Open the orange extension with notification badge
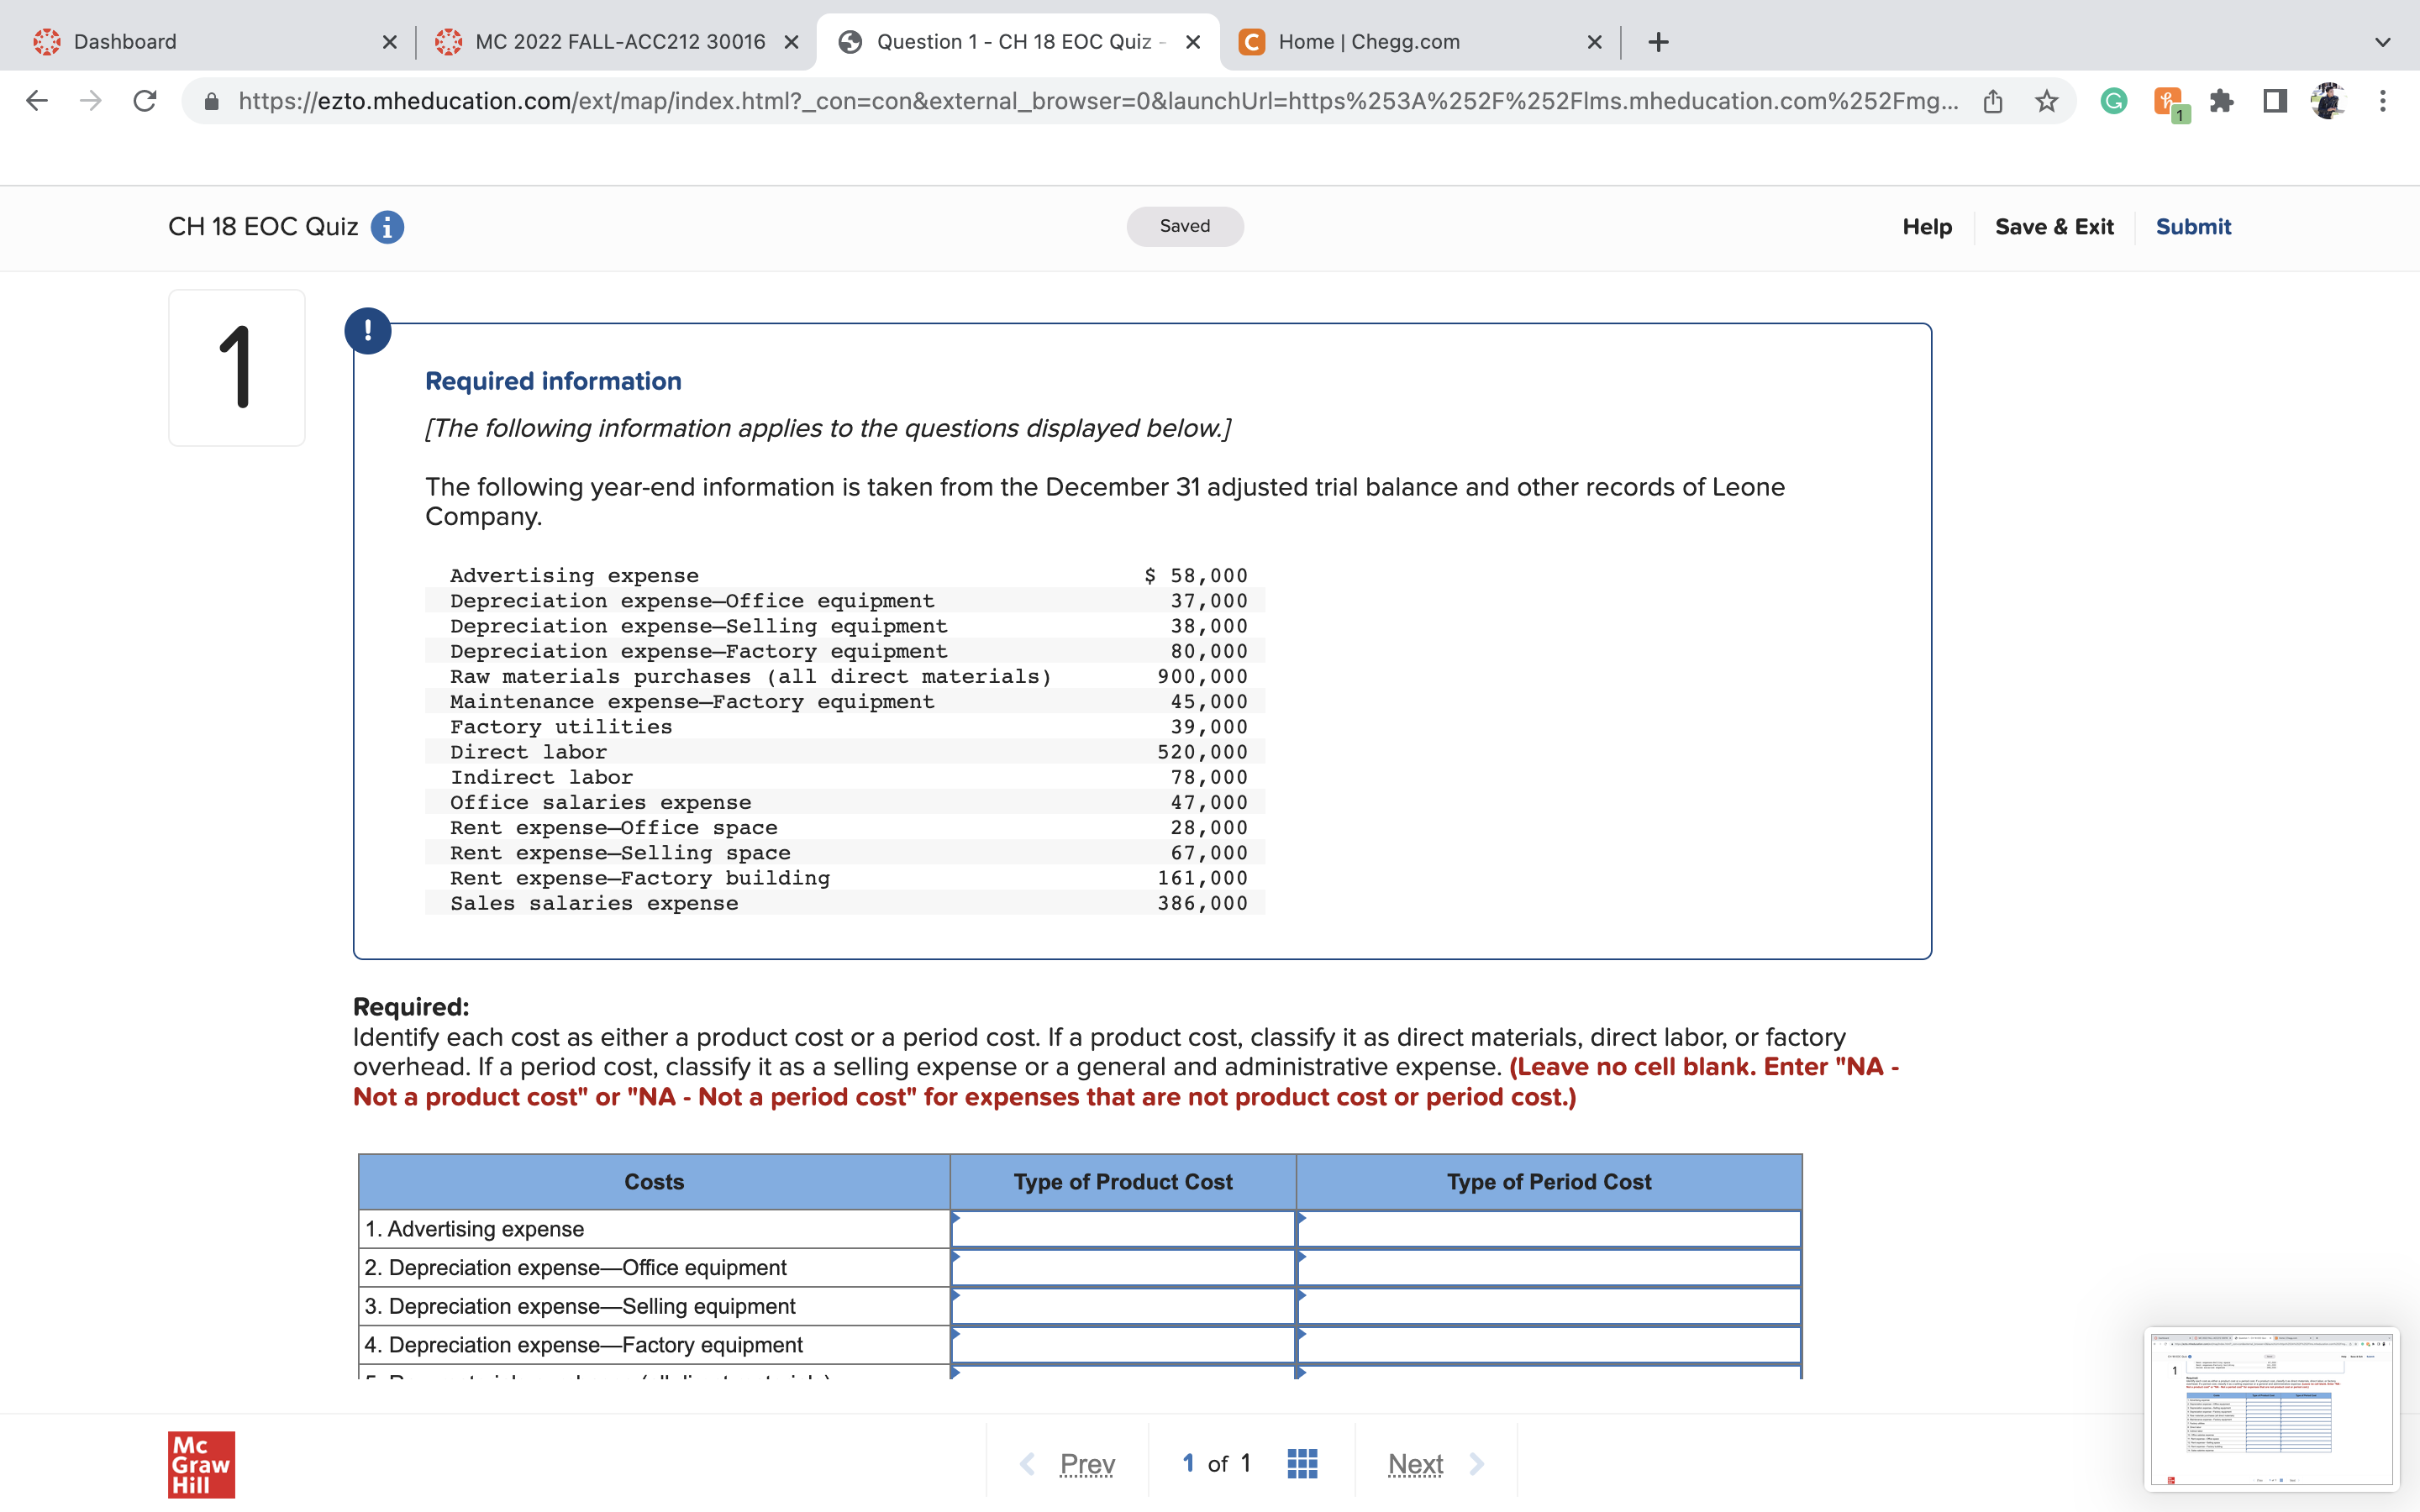 tap(2167, 100)
